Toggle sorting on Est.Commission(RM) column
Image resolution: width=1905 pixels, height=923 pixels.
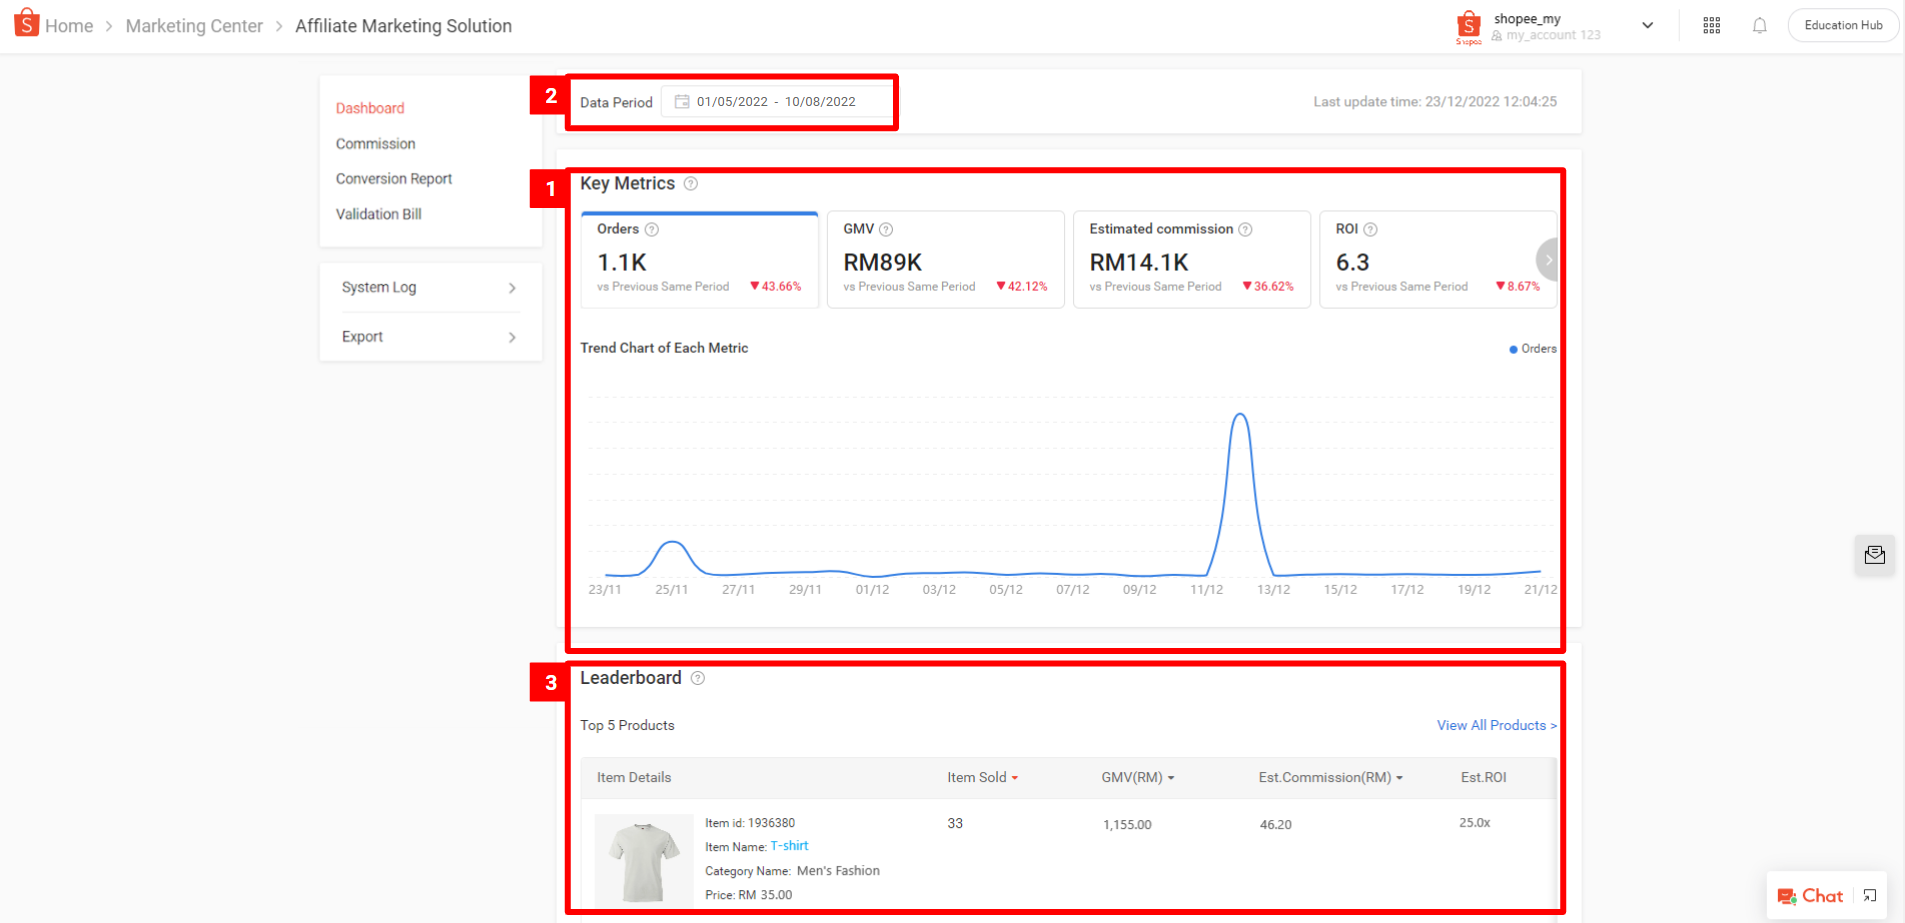[x=1400, y=777]
